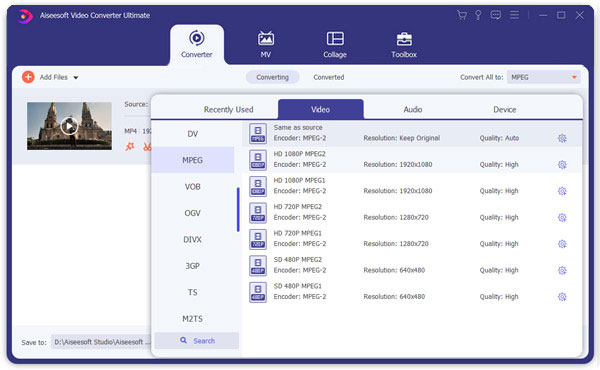Open settings gear for Same as source
The width and height of the screenshot is (600, 370).
(x=562, y=138)
